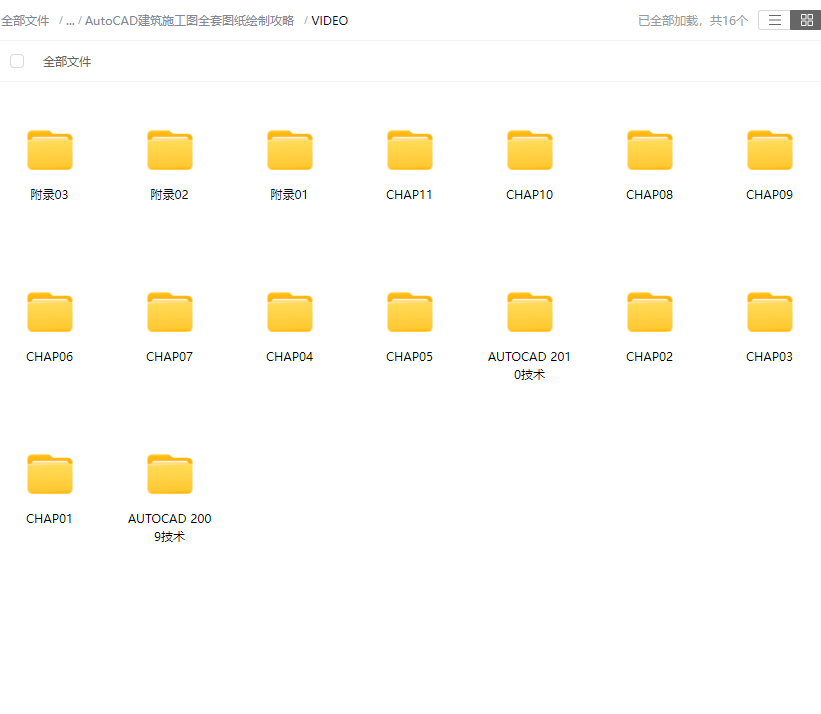Image resolution: width=821 pixels, height=714 pixels.
Task: Open the CHAP09 folder icon
Action: coord(769,150)
